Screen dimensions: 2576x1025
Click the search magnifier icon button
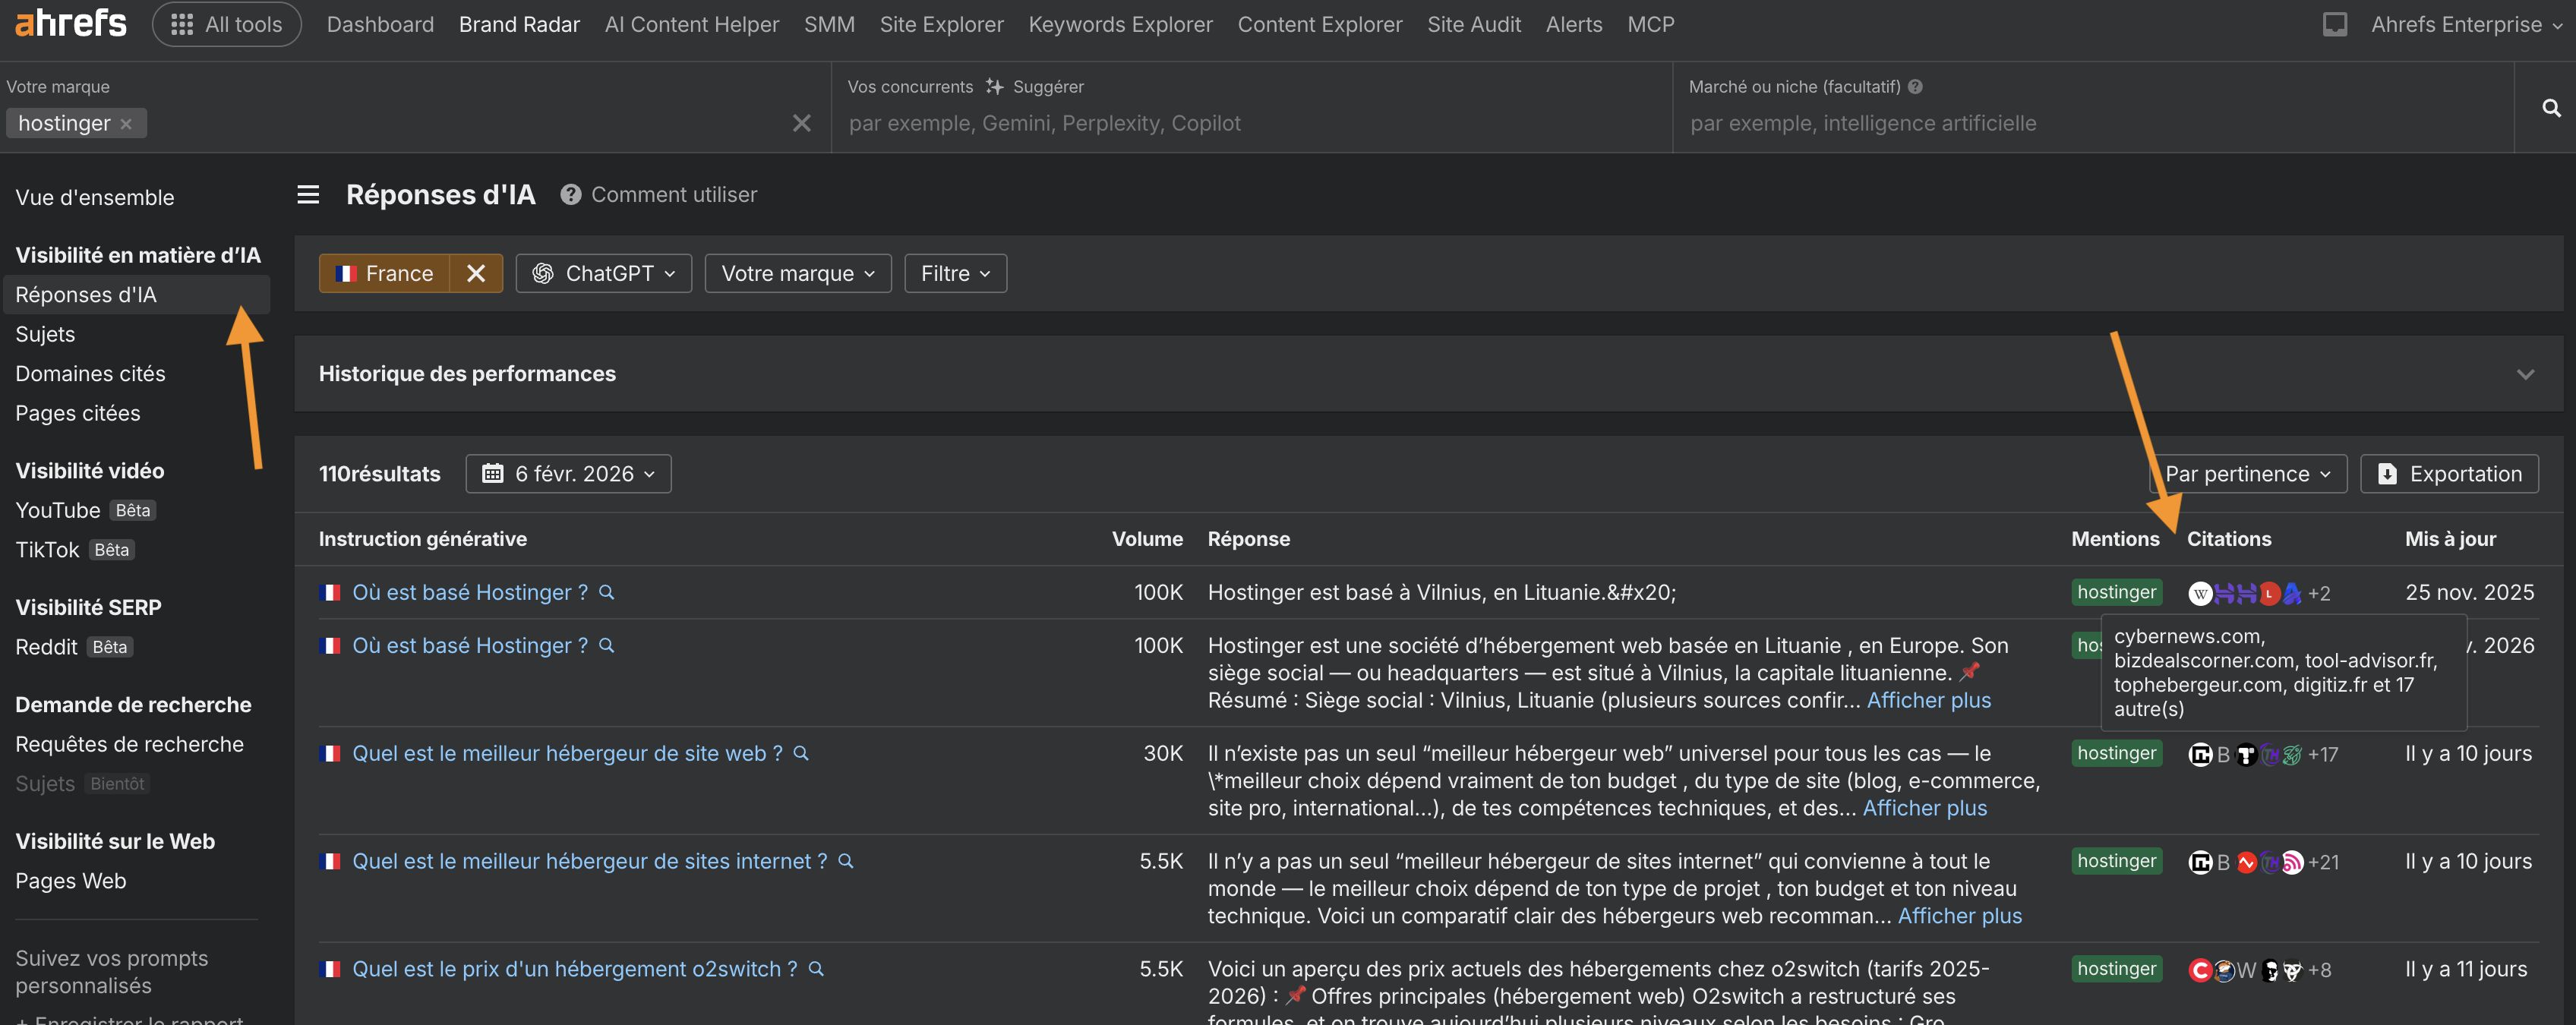click(2551, 108)
